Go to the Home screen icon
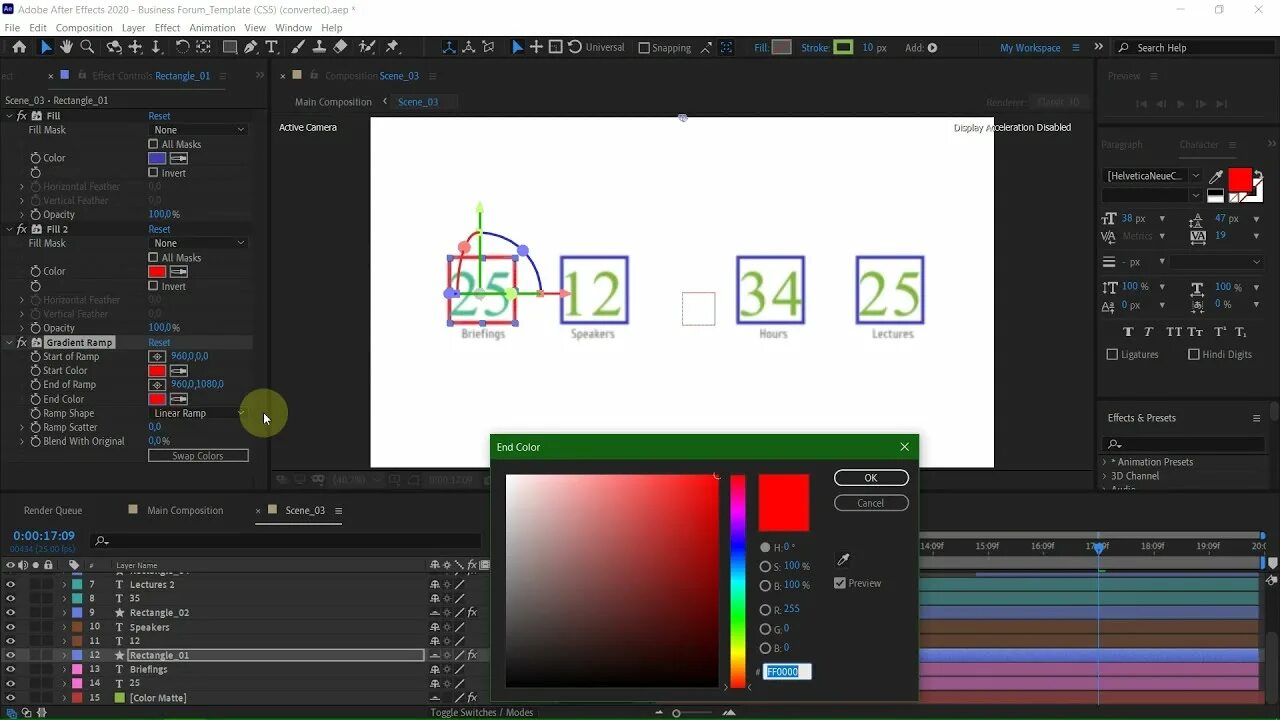1280x720 pixels. (19, 47)
